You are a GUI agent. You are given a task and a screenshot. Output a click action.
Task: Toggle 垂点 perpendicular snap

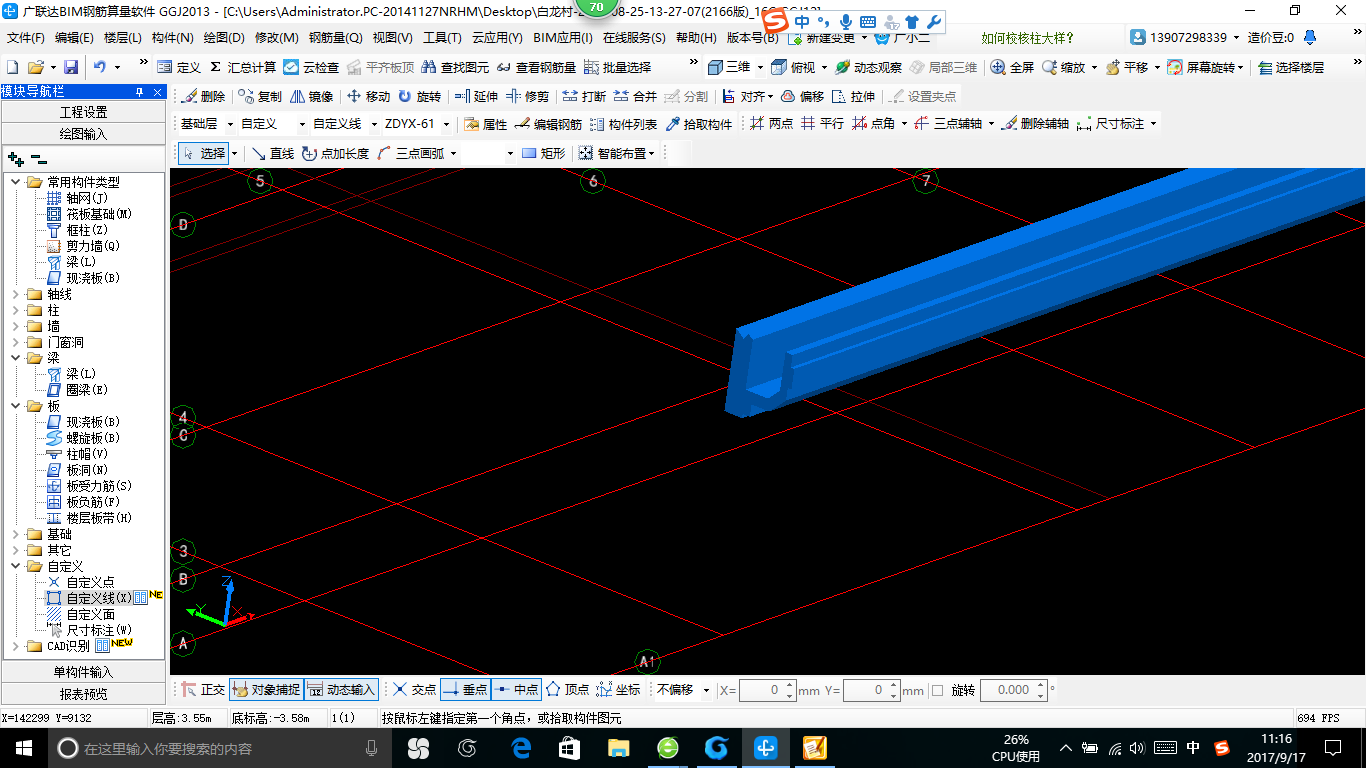(465, 690)
